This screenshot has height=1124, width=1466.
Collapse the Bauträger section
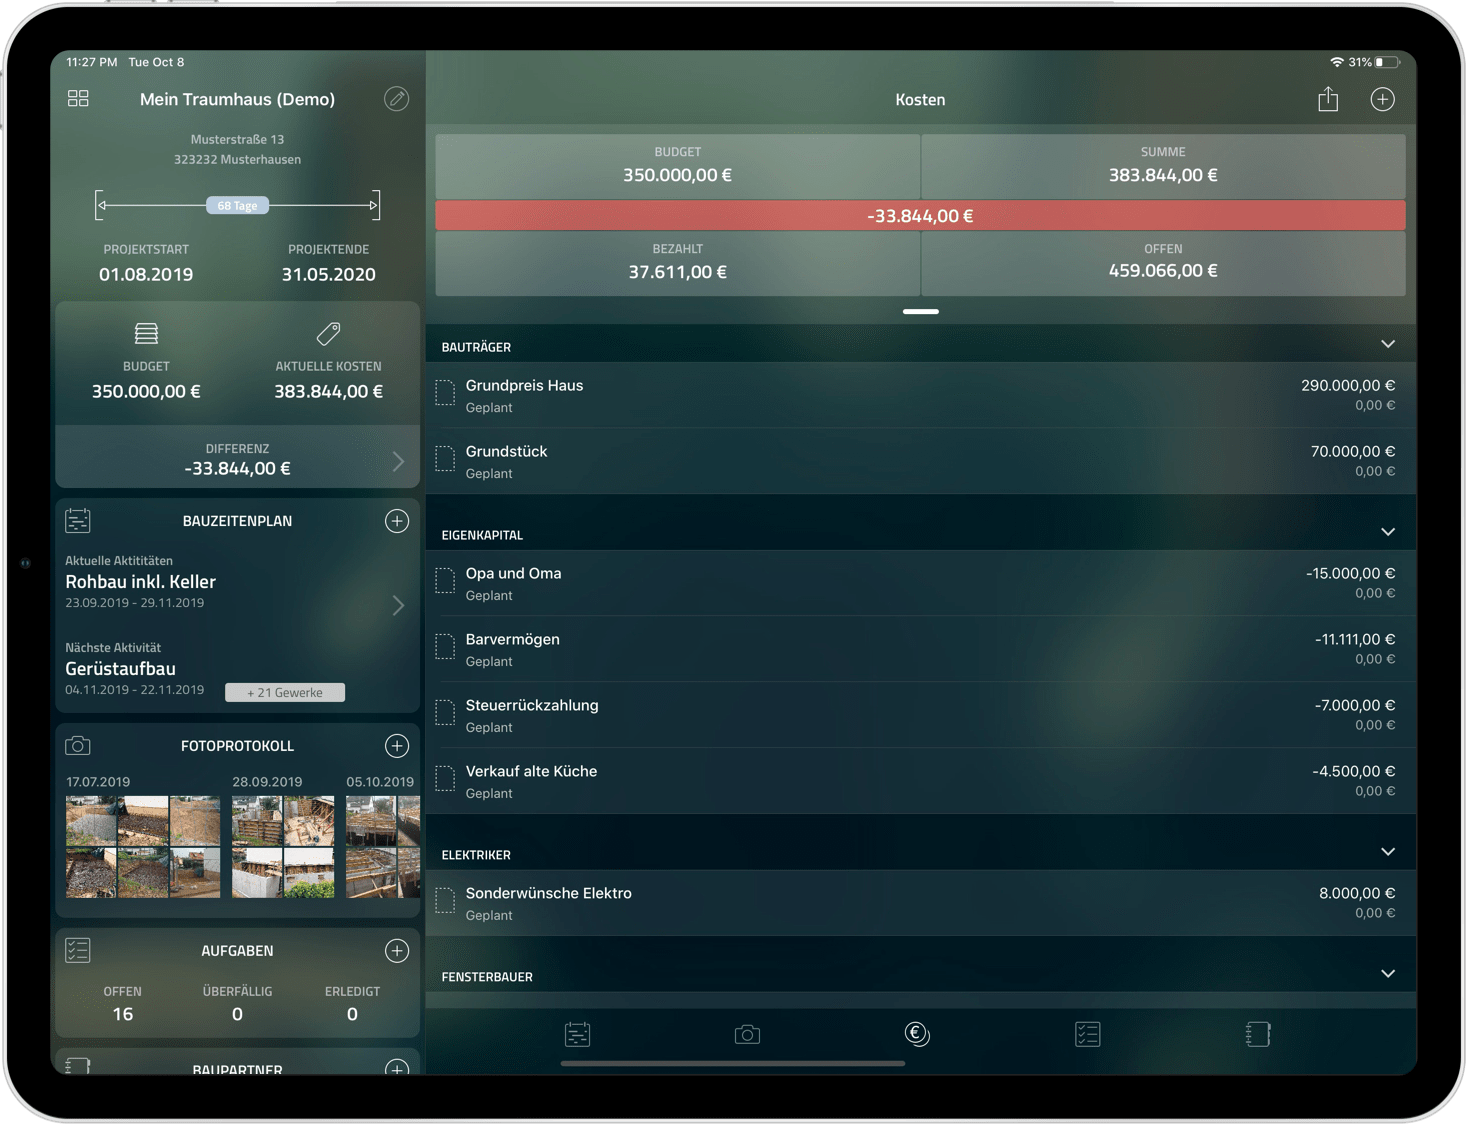[x=1388, y=345]
